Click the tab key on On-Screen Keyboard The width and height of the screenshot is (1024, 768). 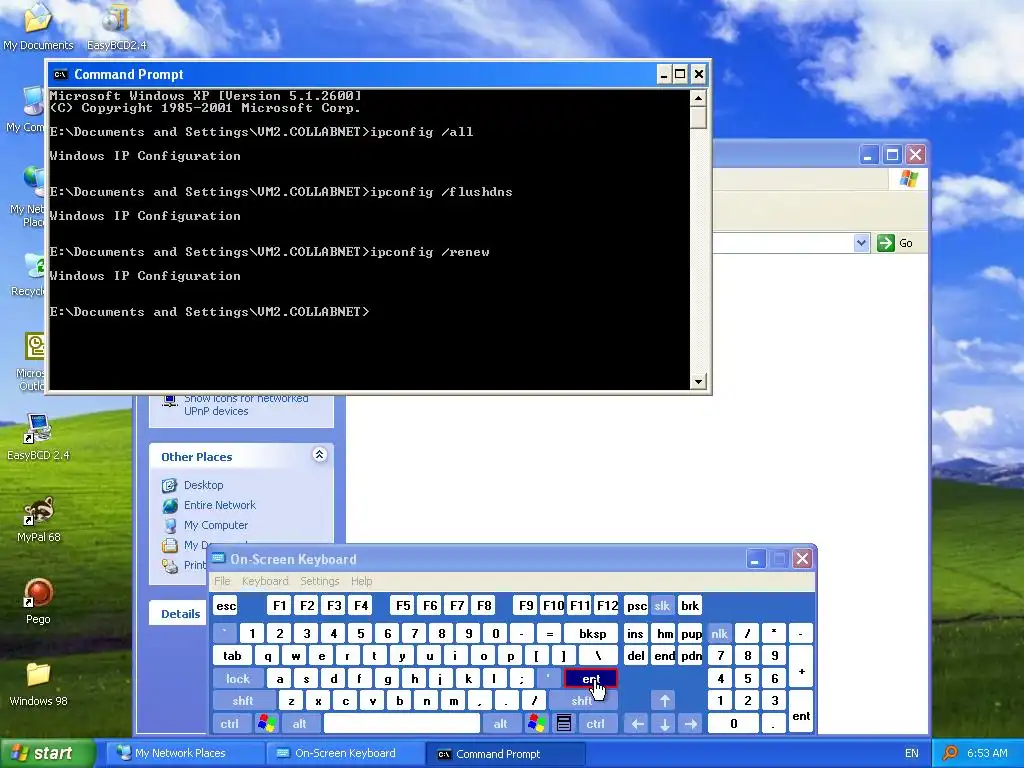pyautogui.click(x=232, y=656)
